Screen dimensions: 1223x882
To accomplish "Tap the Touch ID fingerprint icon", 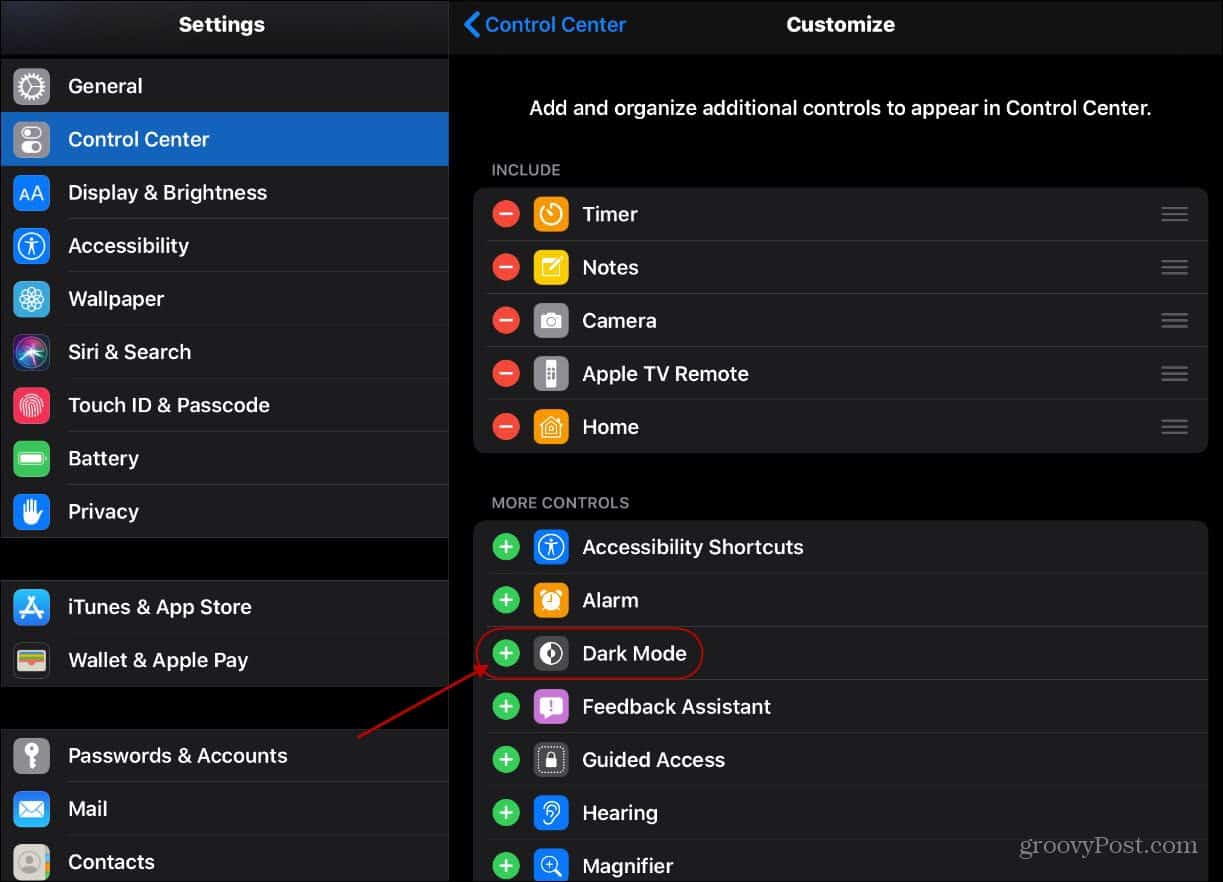I will point(31,405).
